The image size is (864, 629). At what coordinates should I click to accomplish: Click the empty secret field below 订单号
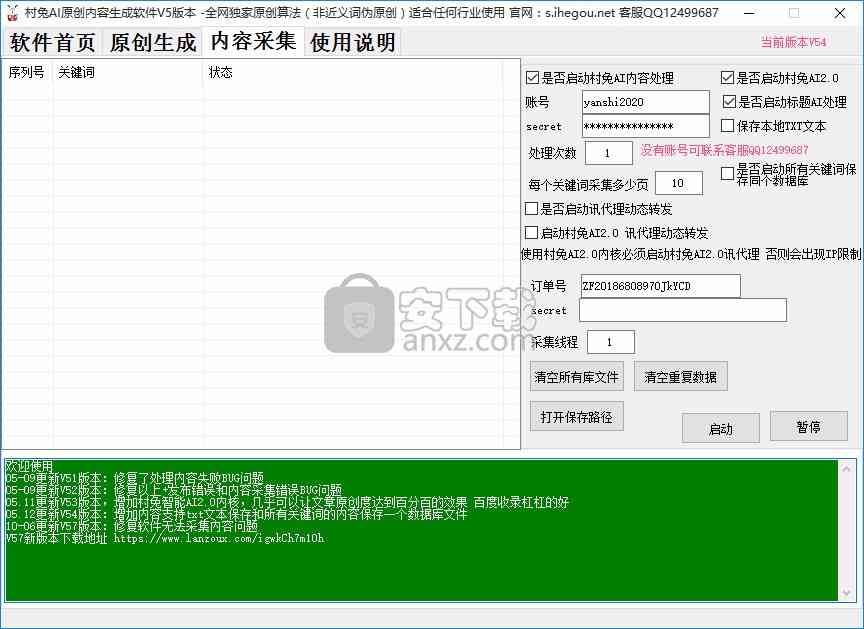[x=683, y=310]
